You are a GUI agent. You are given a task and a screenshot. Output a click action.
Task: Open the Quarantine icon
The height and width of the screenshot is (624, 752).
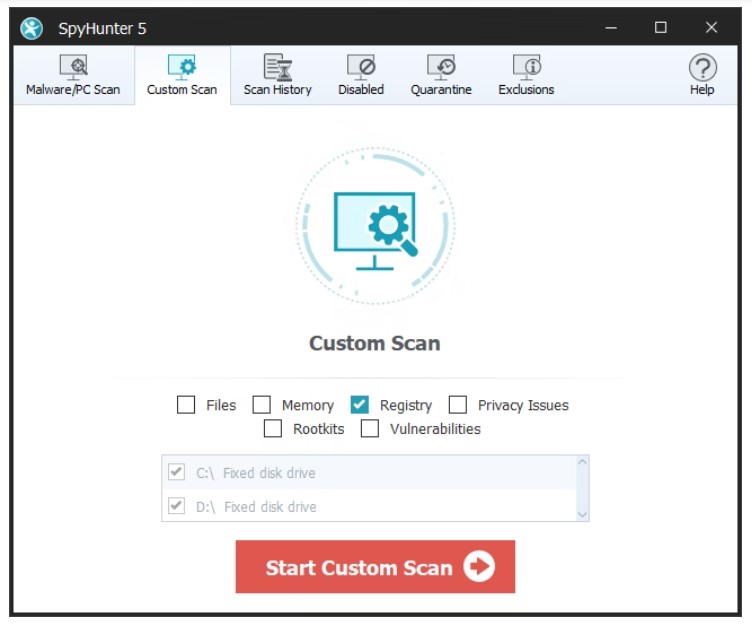tap(441, 67)
